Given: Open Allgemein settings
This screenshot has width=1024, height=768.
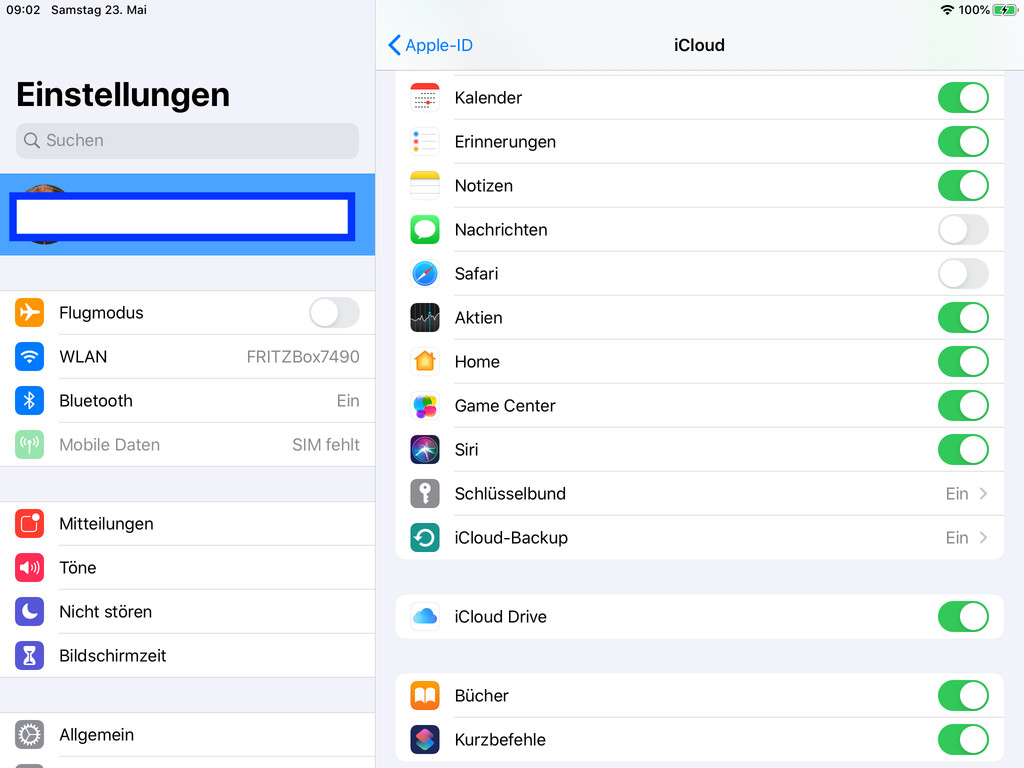Looking at the screenshot, I should click(187, 735).
